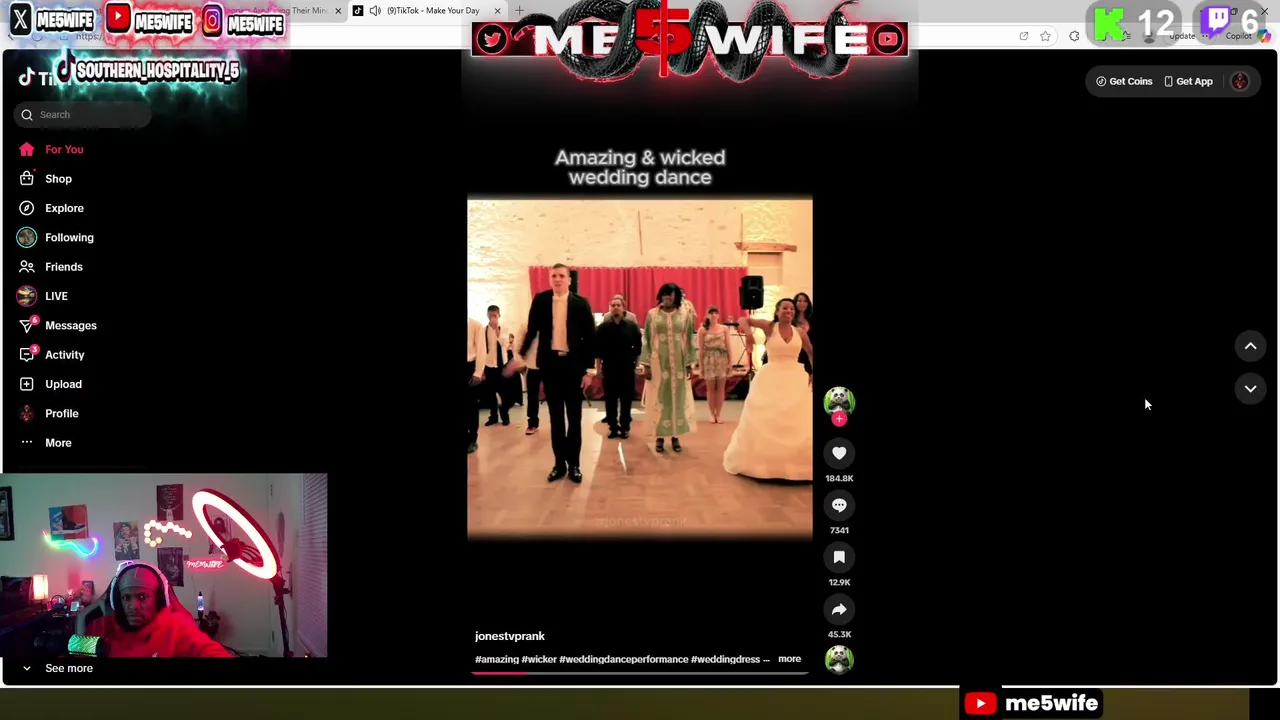Click the #weddingdanceperformance hashtag
The height and width of the screenshot is (720, 1280).
(x=623, y=659)
